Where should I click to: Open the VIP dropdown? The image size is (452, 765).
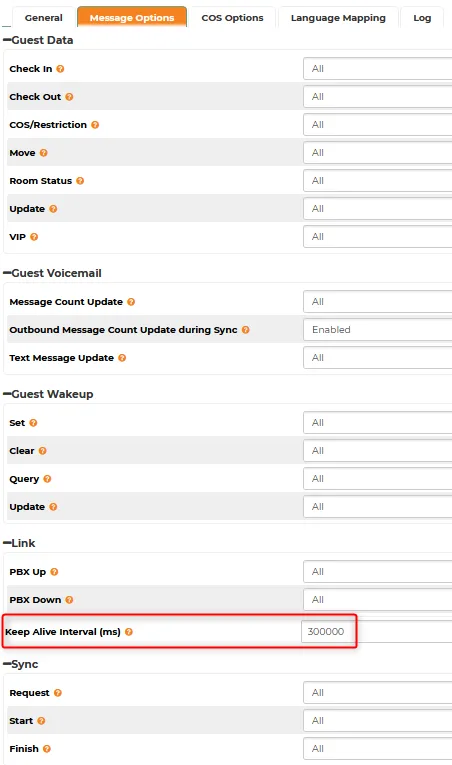click(x=377, y=237)
